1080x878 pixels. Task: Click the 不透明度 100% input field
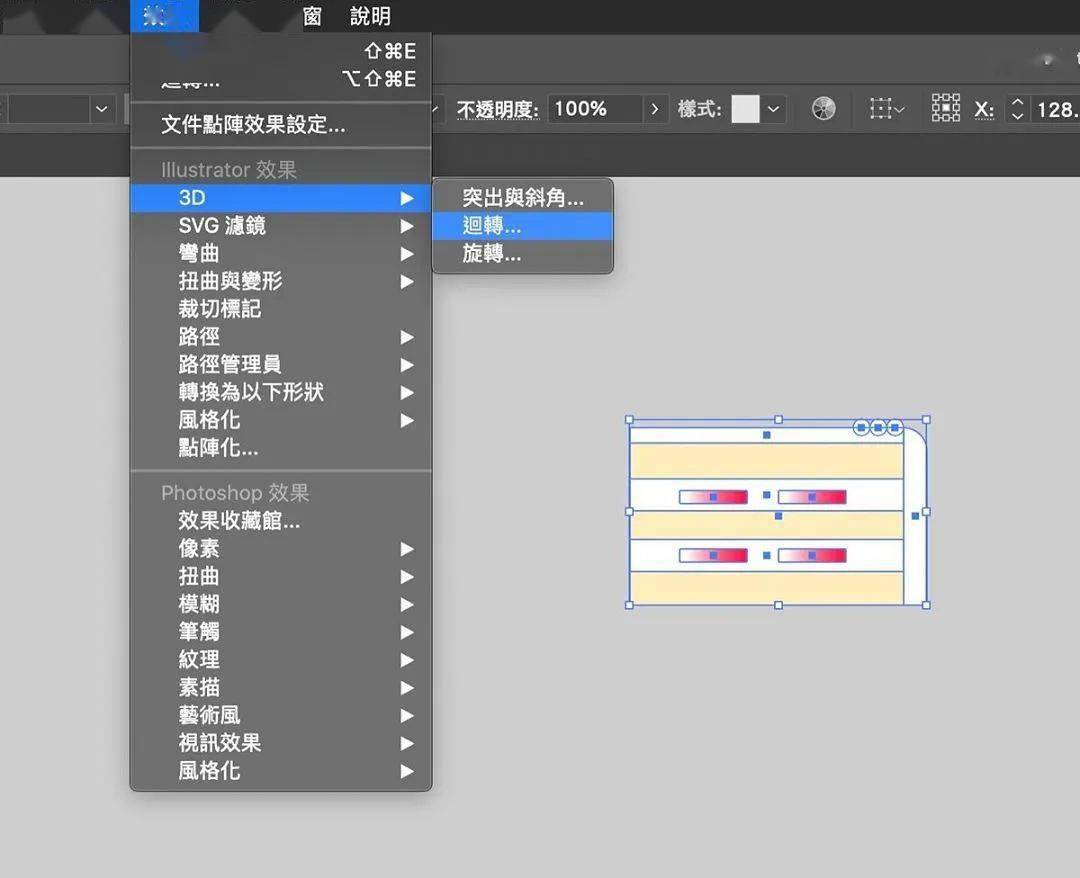pyautogui.click(x=593, y=109)
